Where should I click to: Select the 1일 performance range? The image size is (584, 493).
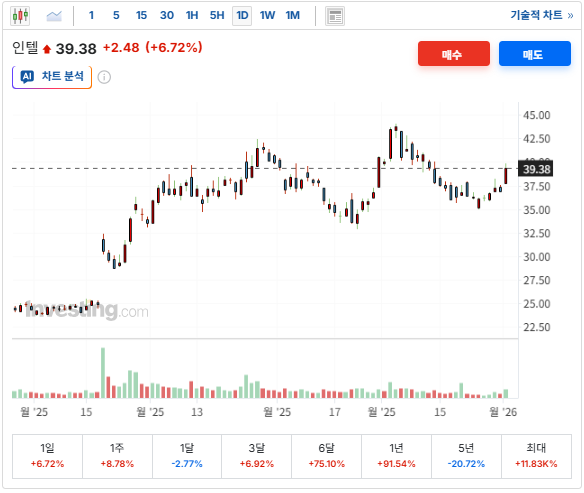[47, 456]
